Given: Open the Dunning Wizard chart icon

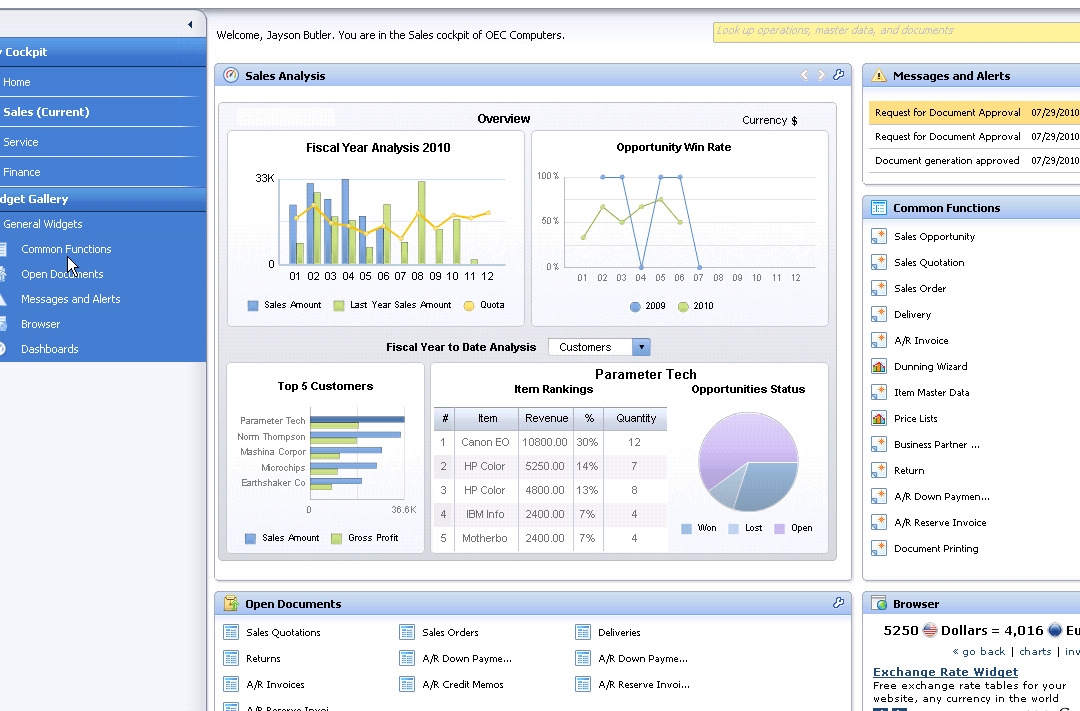Looking at the screenshot, I should (x=878, y=367).
